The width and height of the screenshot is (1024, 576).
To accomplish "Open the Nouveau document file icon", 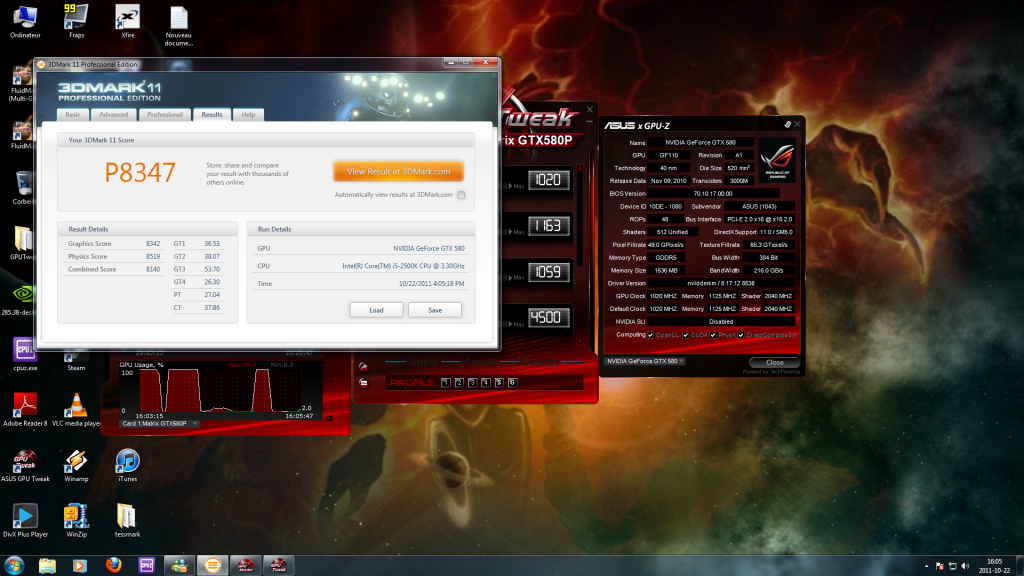I will click(178, 26).
